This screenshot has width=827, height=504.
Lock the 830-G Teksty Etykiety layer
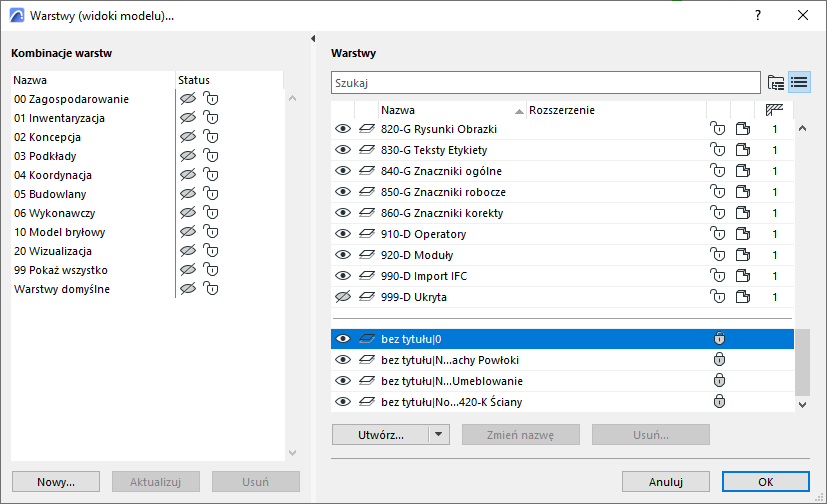(718, 150)
